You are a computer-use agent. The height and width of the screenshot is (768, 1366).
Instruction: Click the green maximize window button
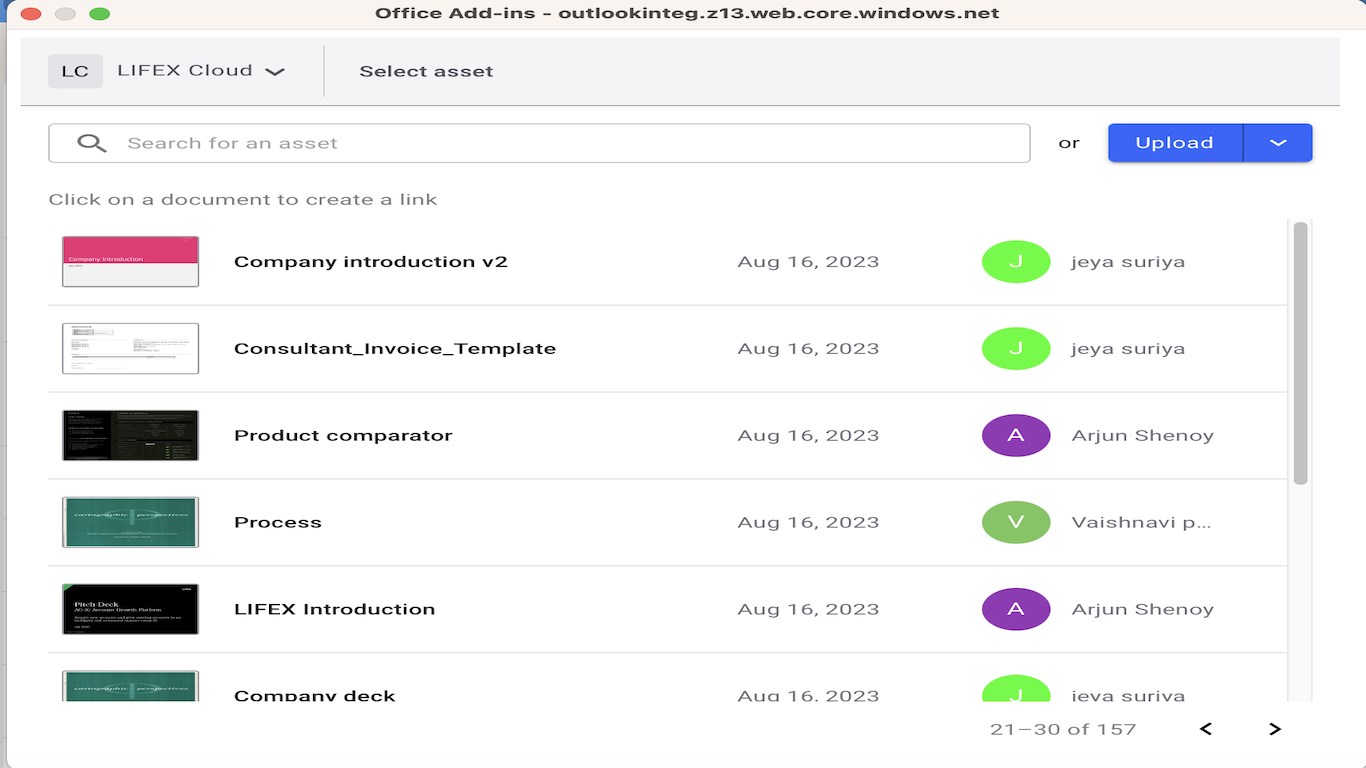tap(99, 14)
